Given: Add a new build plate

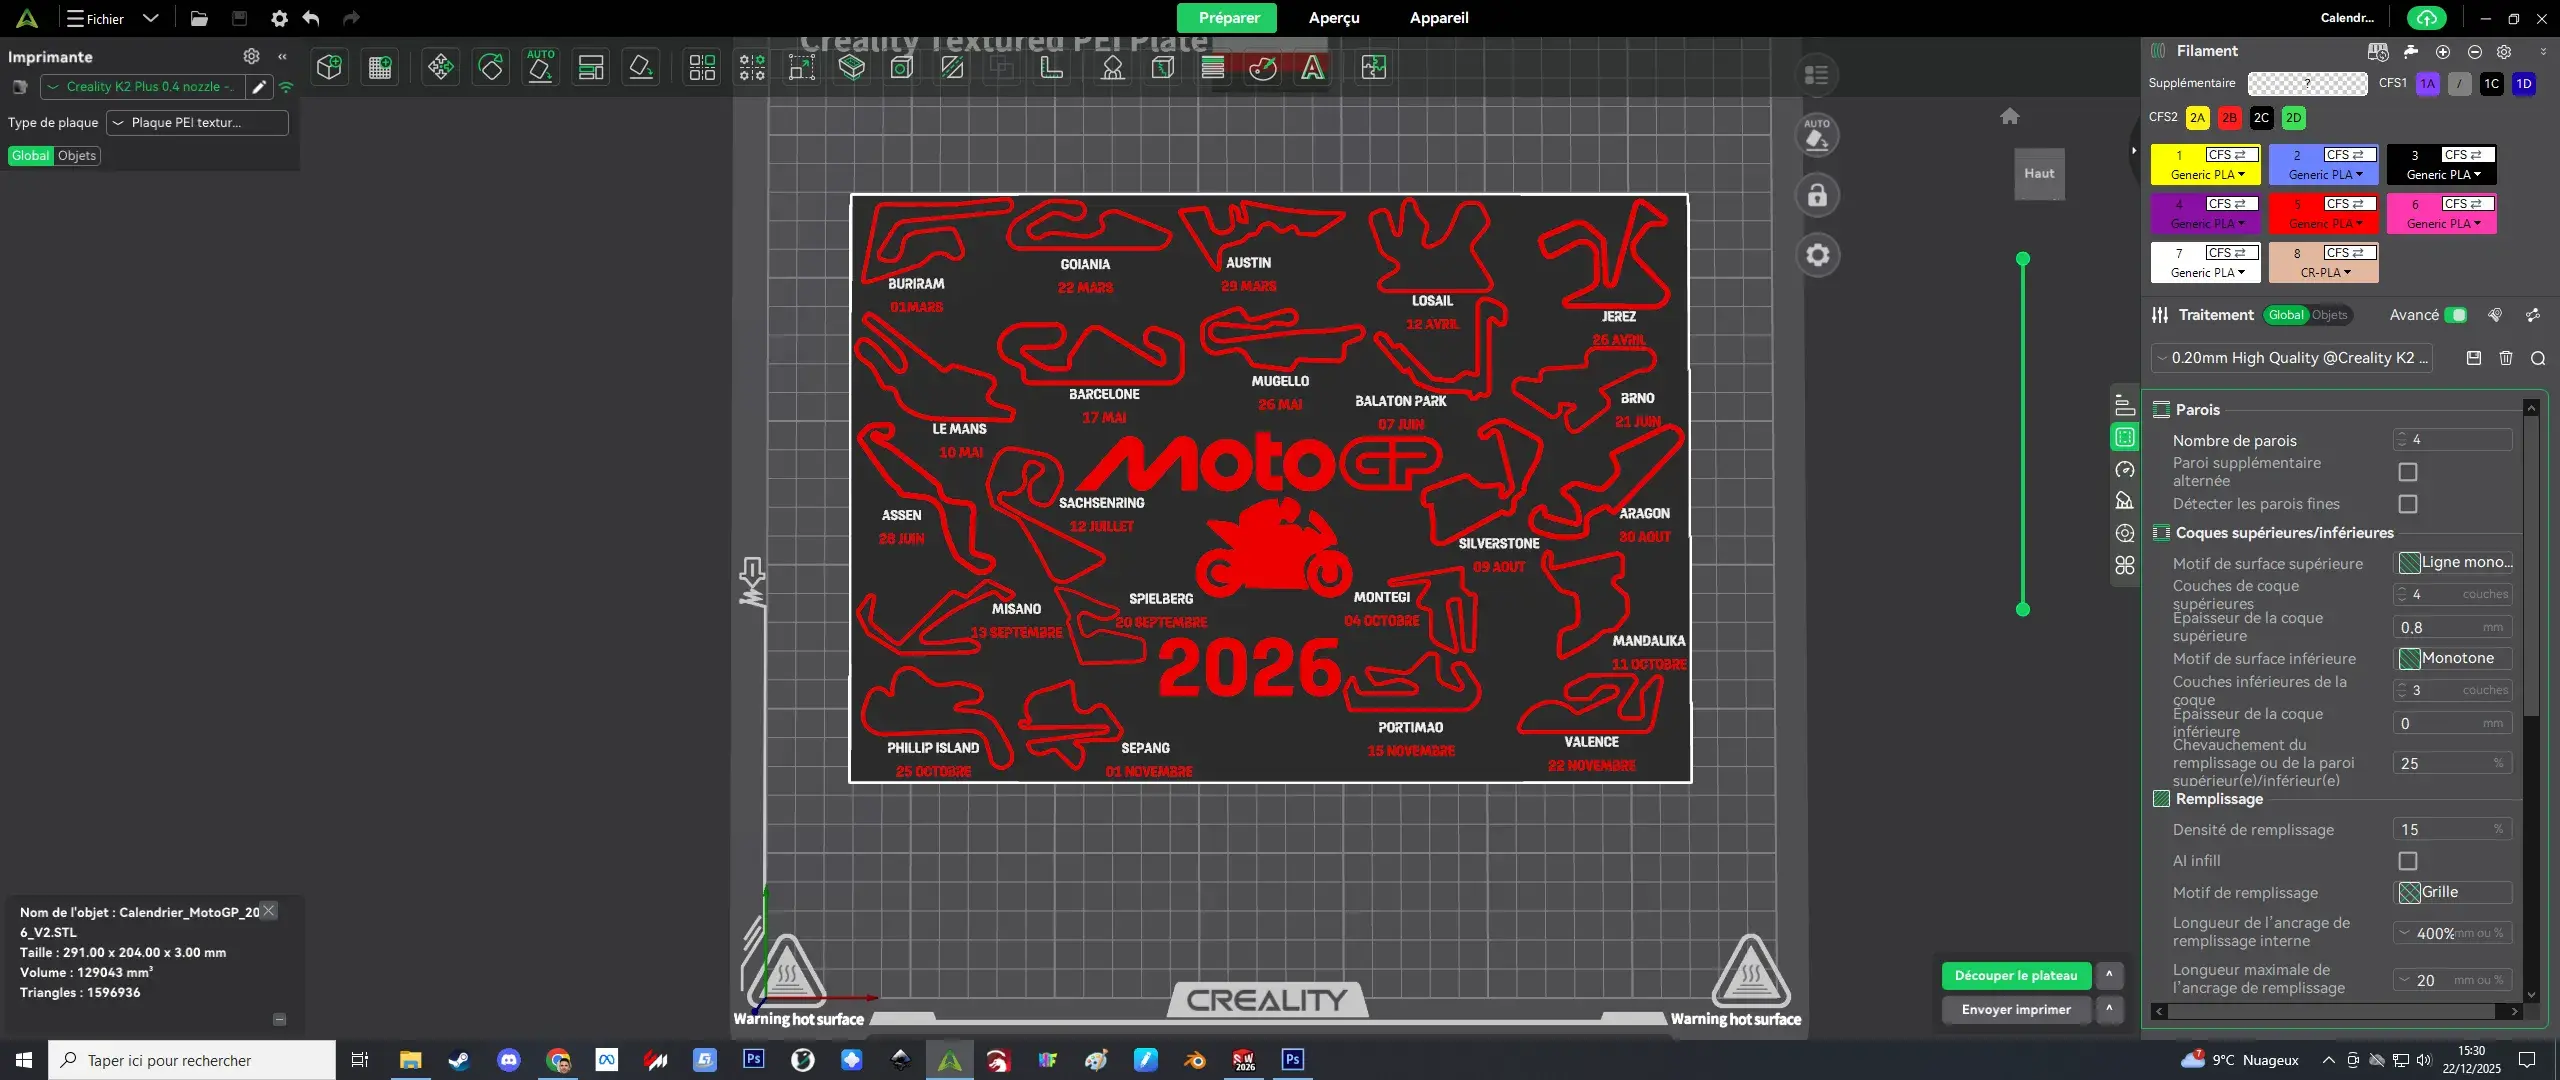Looking at the screenshot, I should (x=380, y=67).
